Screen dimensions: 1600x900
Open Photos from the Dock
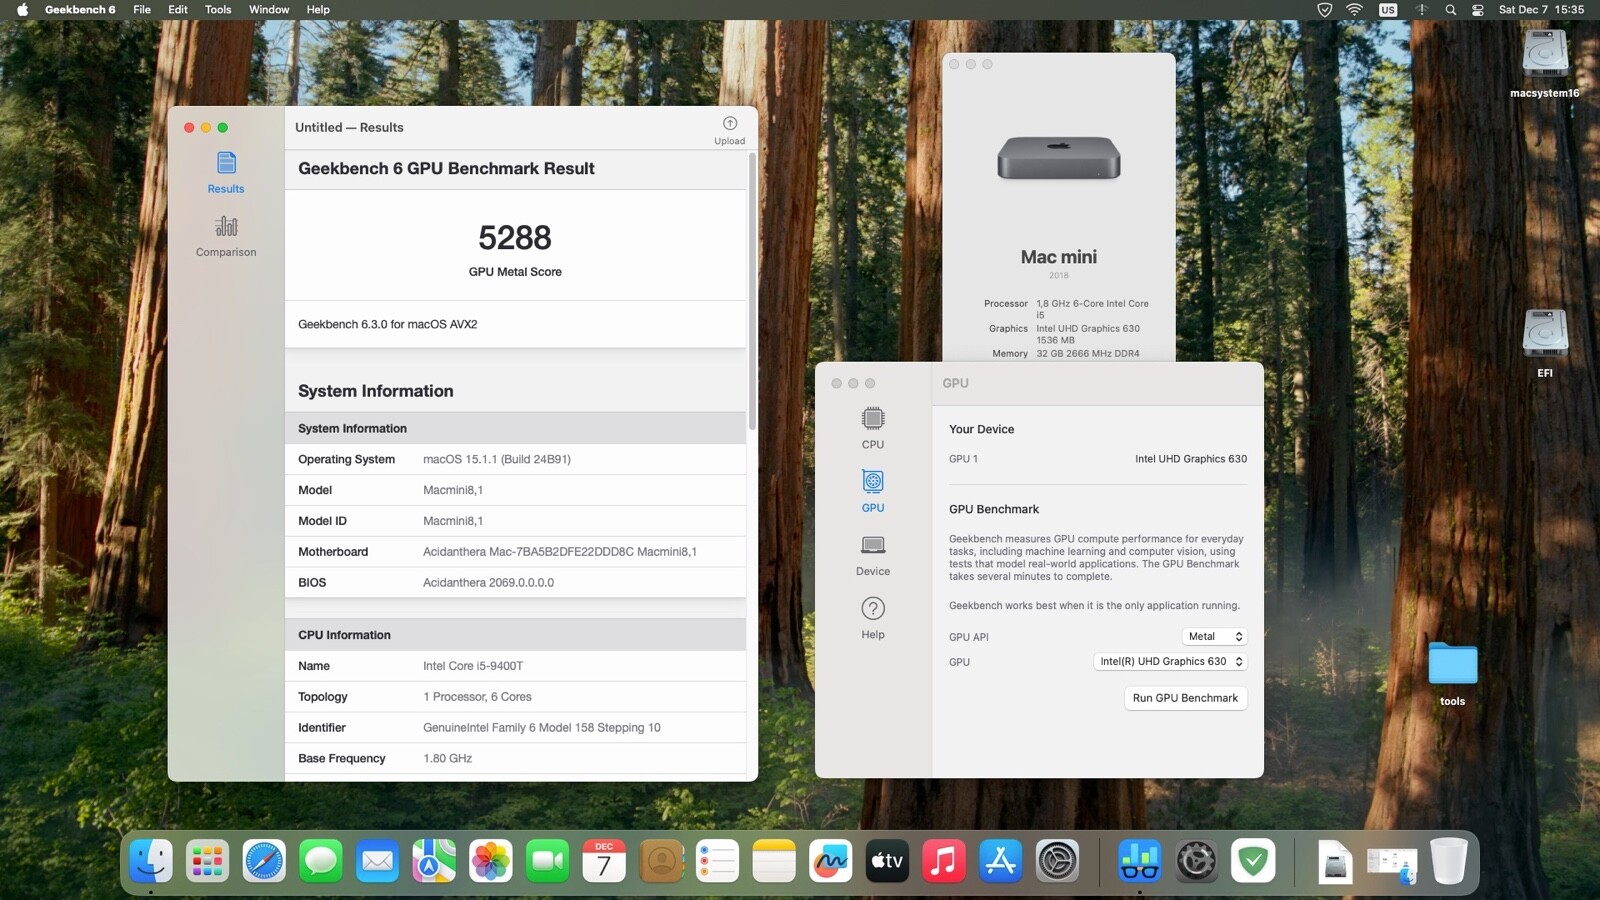(x=491, y=861)
